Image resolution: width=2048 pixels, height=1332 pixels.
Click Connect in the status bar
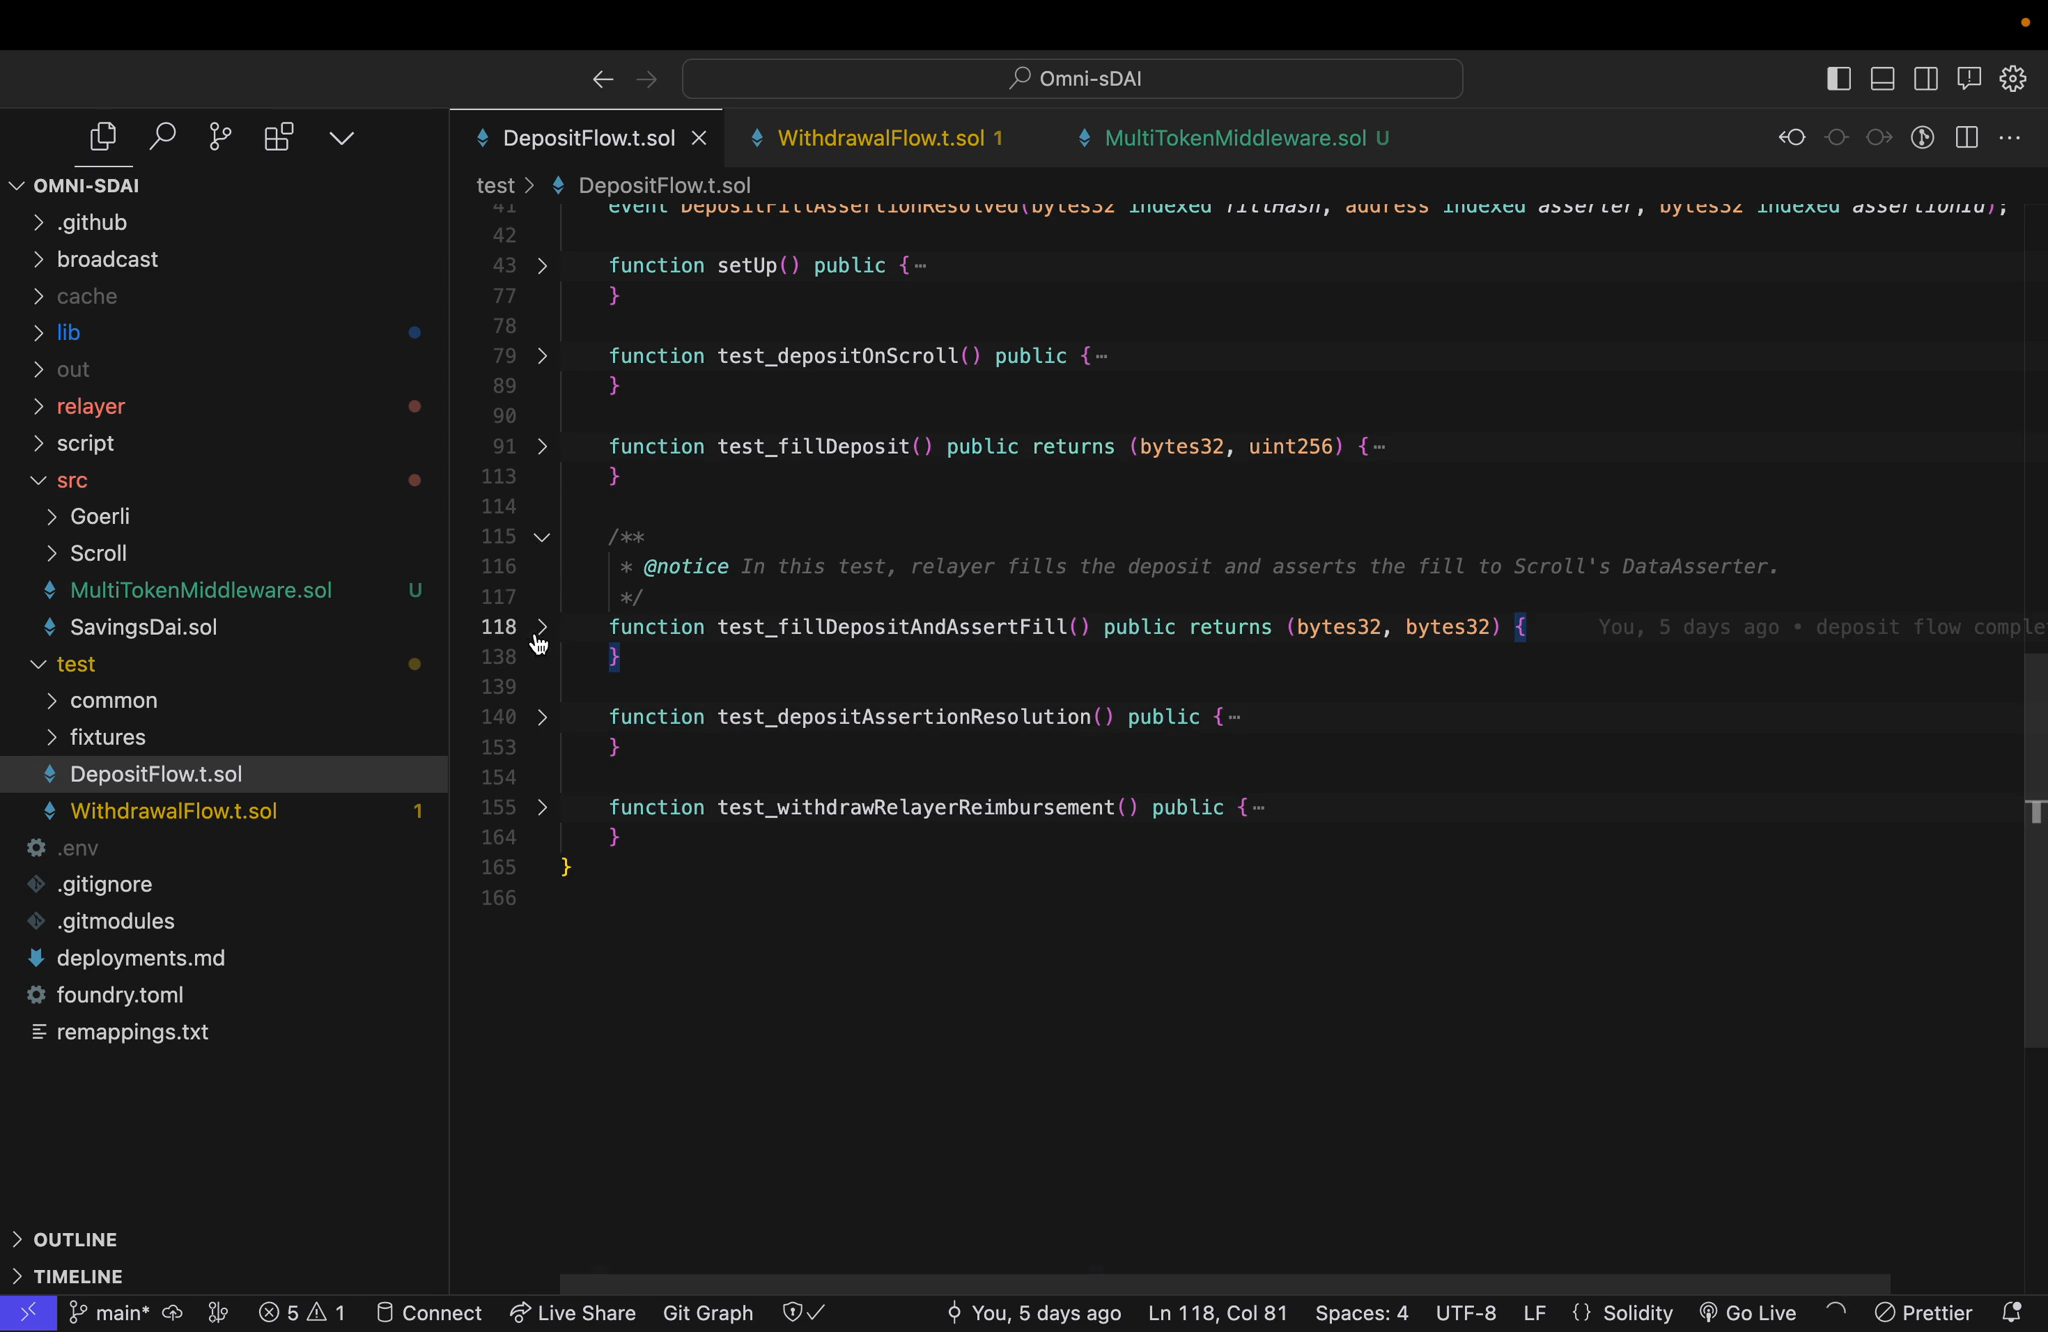coord(428,1313)
